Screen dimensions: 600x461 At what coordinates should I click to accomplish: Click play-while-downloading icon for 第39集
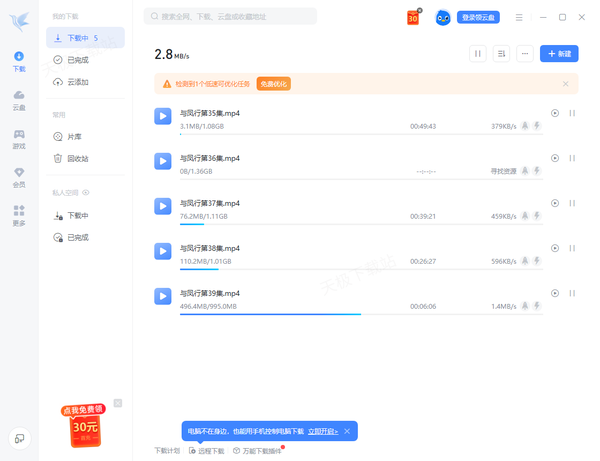tap(555, 293)
